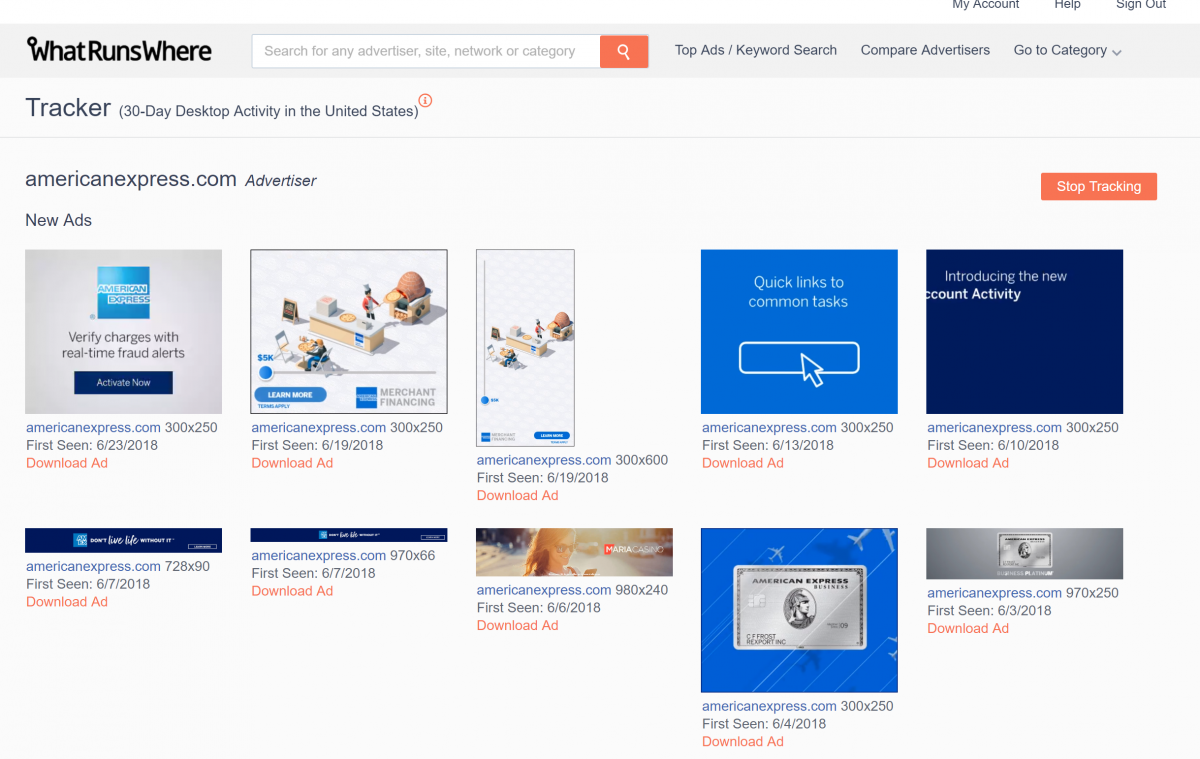Viewport: 1200px width, 759px height.
Task: Download the 970x250 Business Platinum ad
Action: 968,628
